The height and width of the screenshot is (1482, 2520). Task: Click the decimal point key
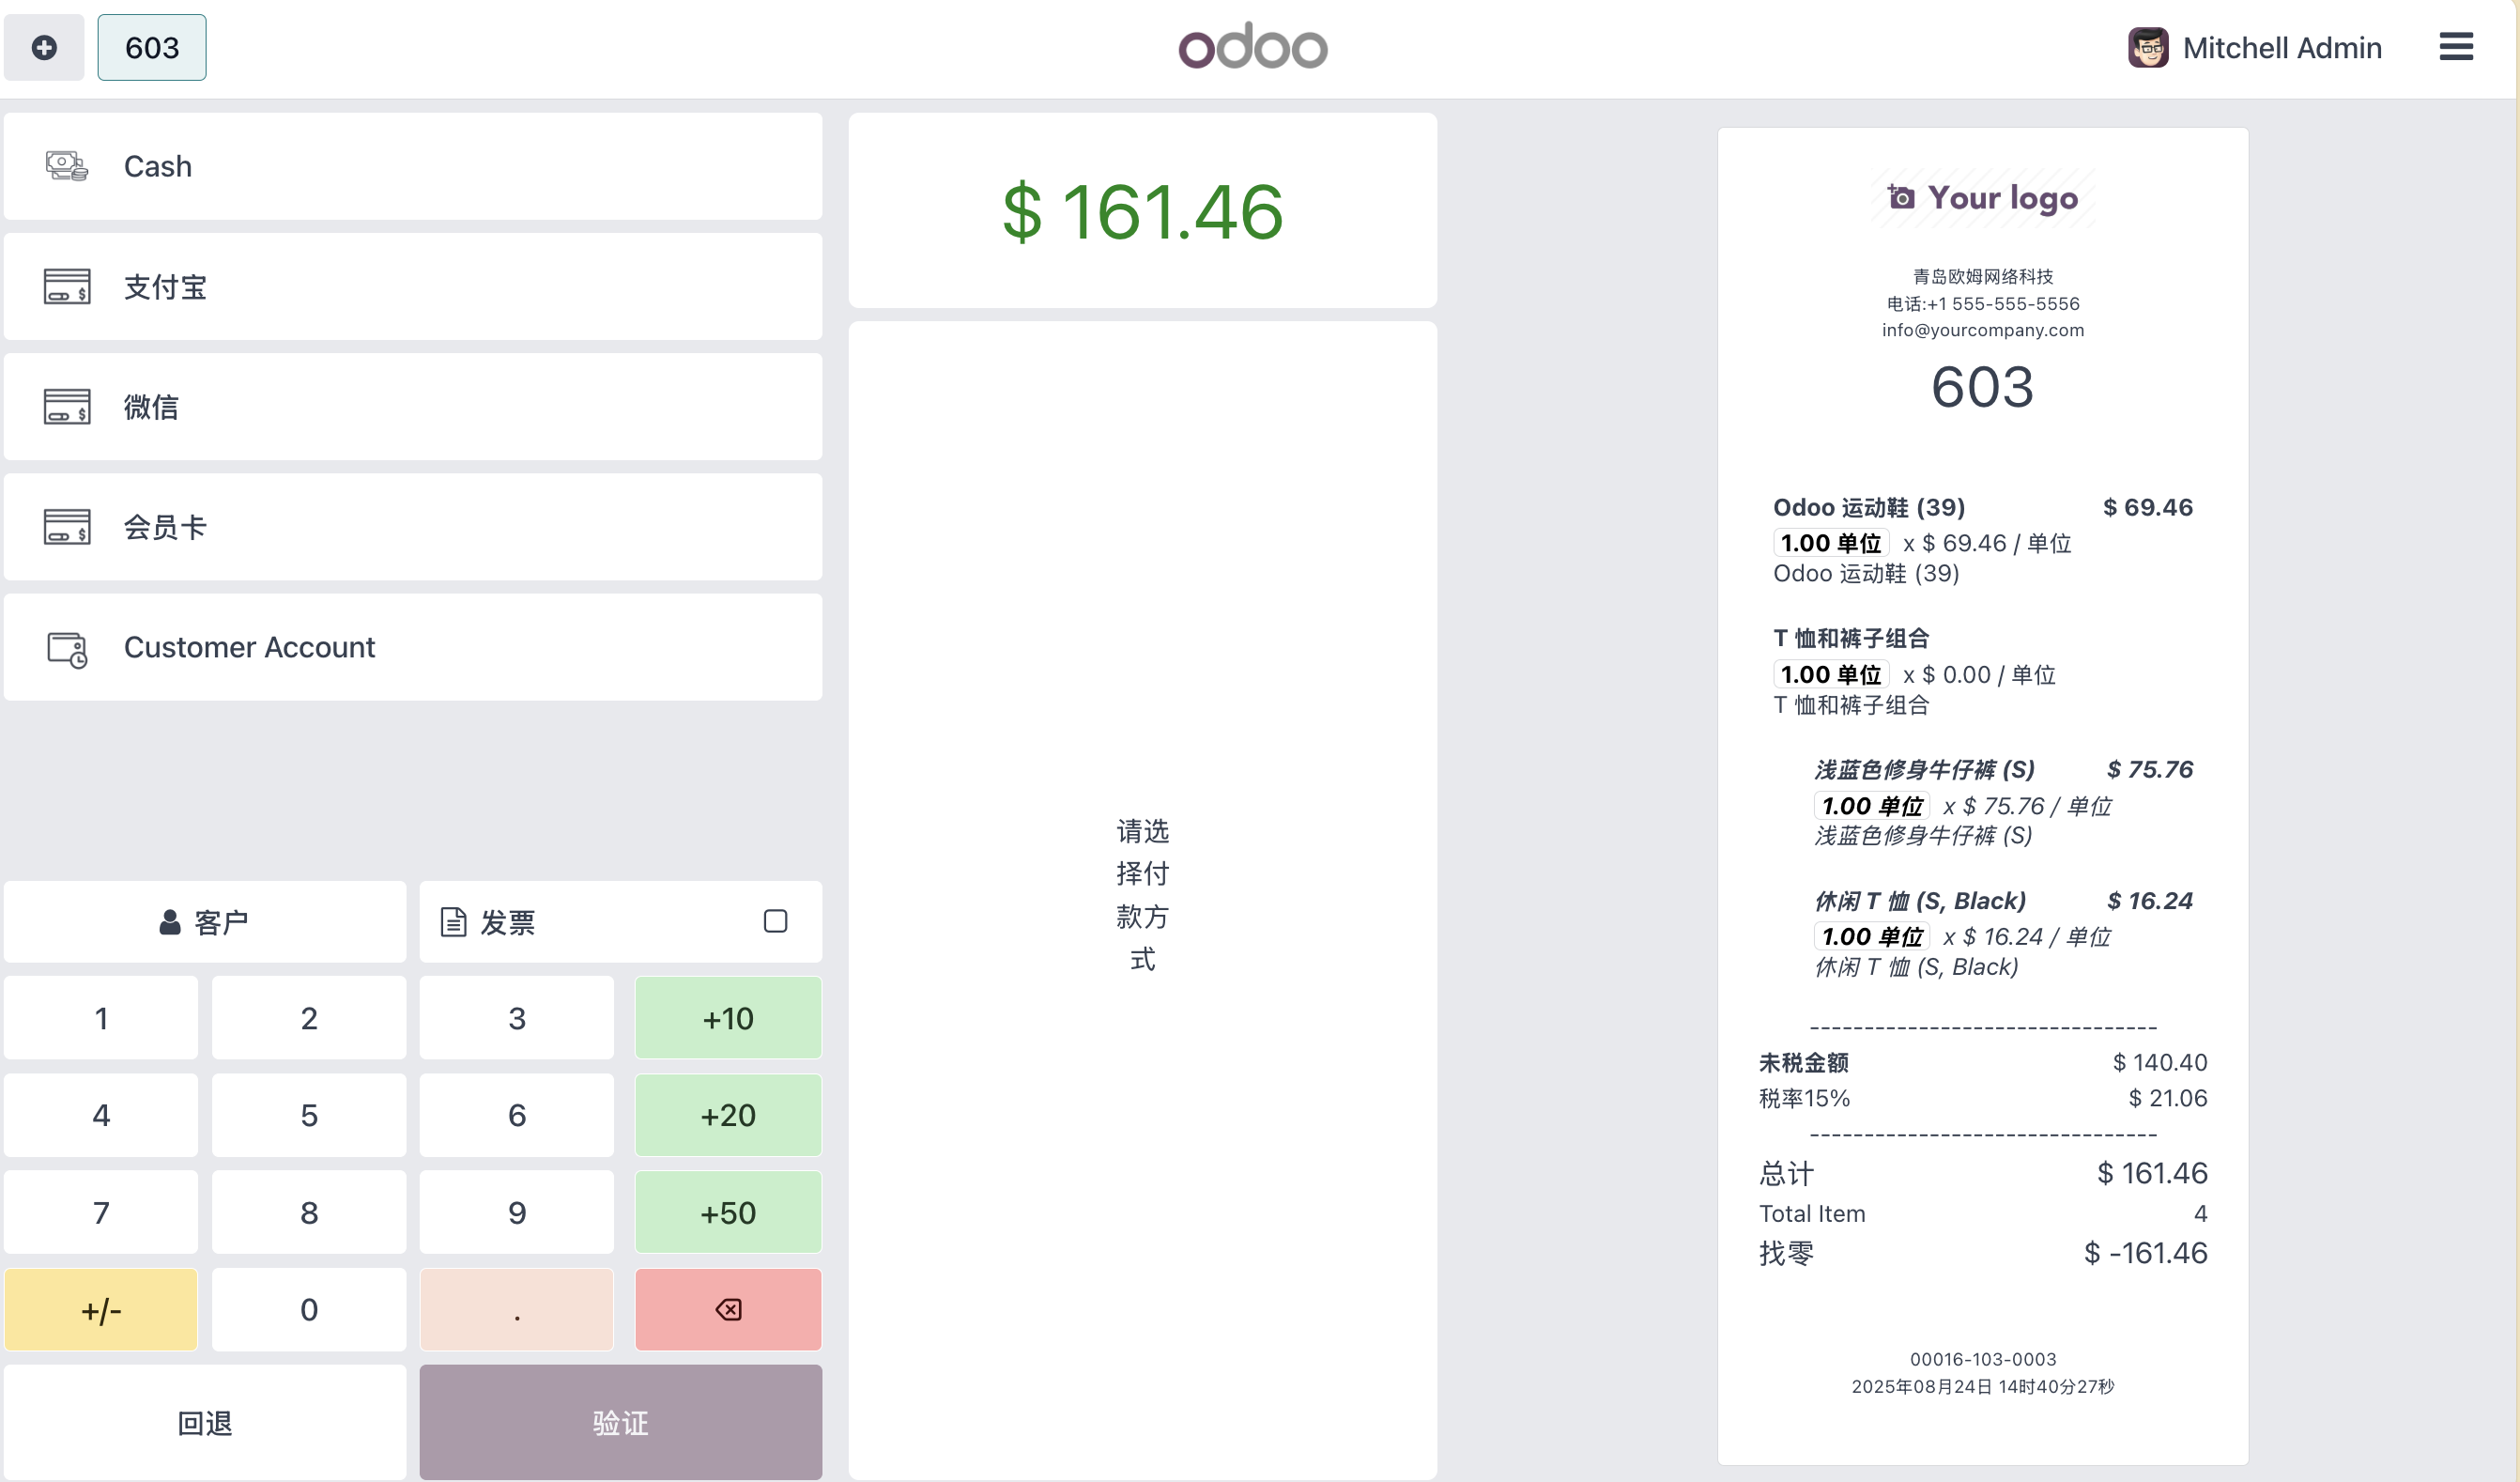pos(516,1309)
